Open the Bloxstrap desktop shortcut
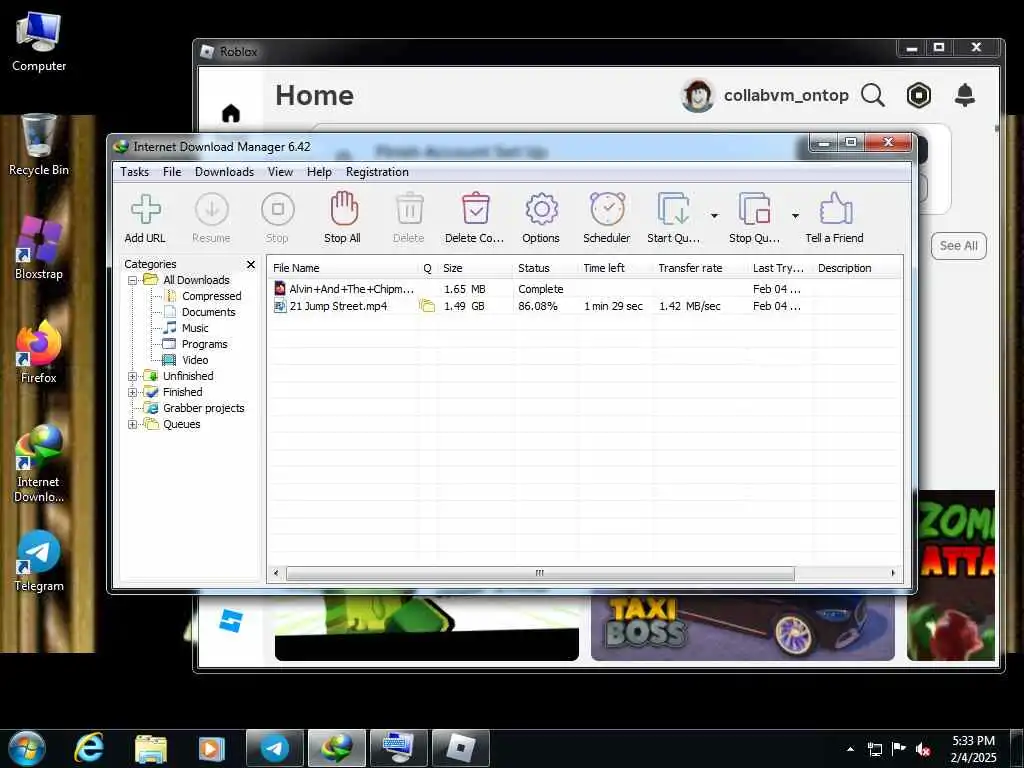Viewport: 1024px width, 768px height. 39,248
